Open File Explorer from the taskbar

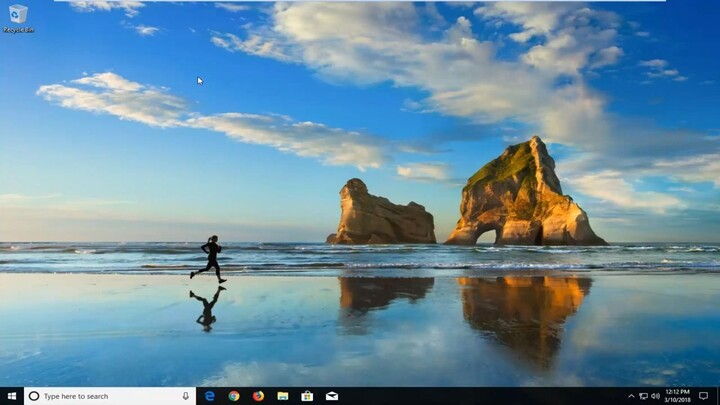283,396
